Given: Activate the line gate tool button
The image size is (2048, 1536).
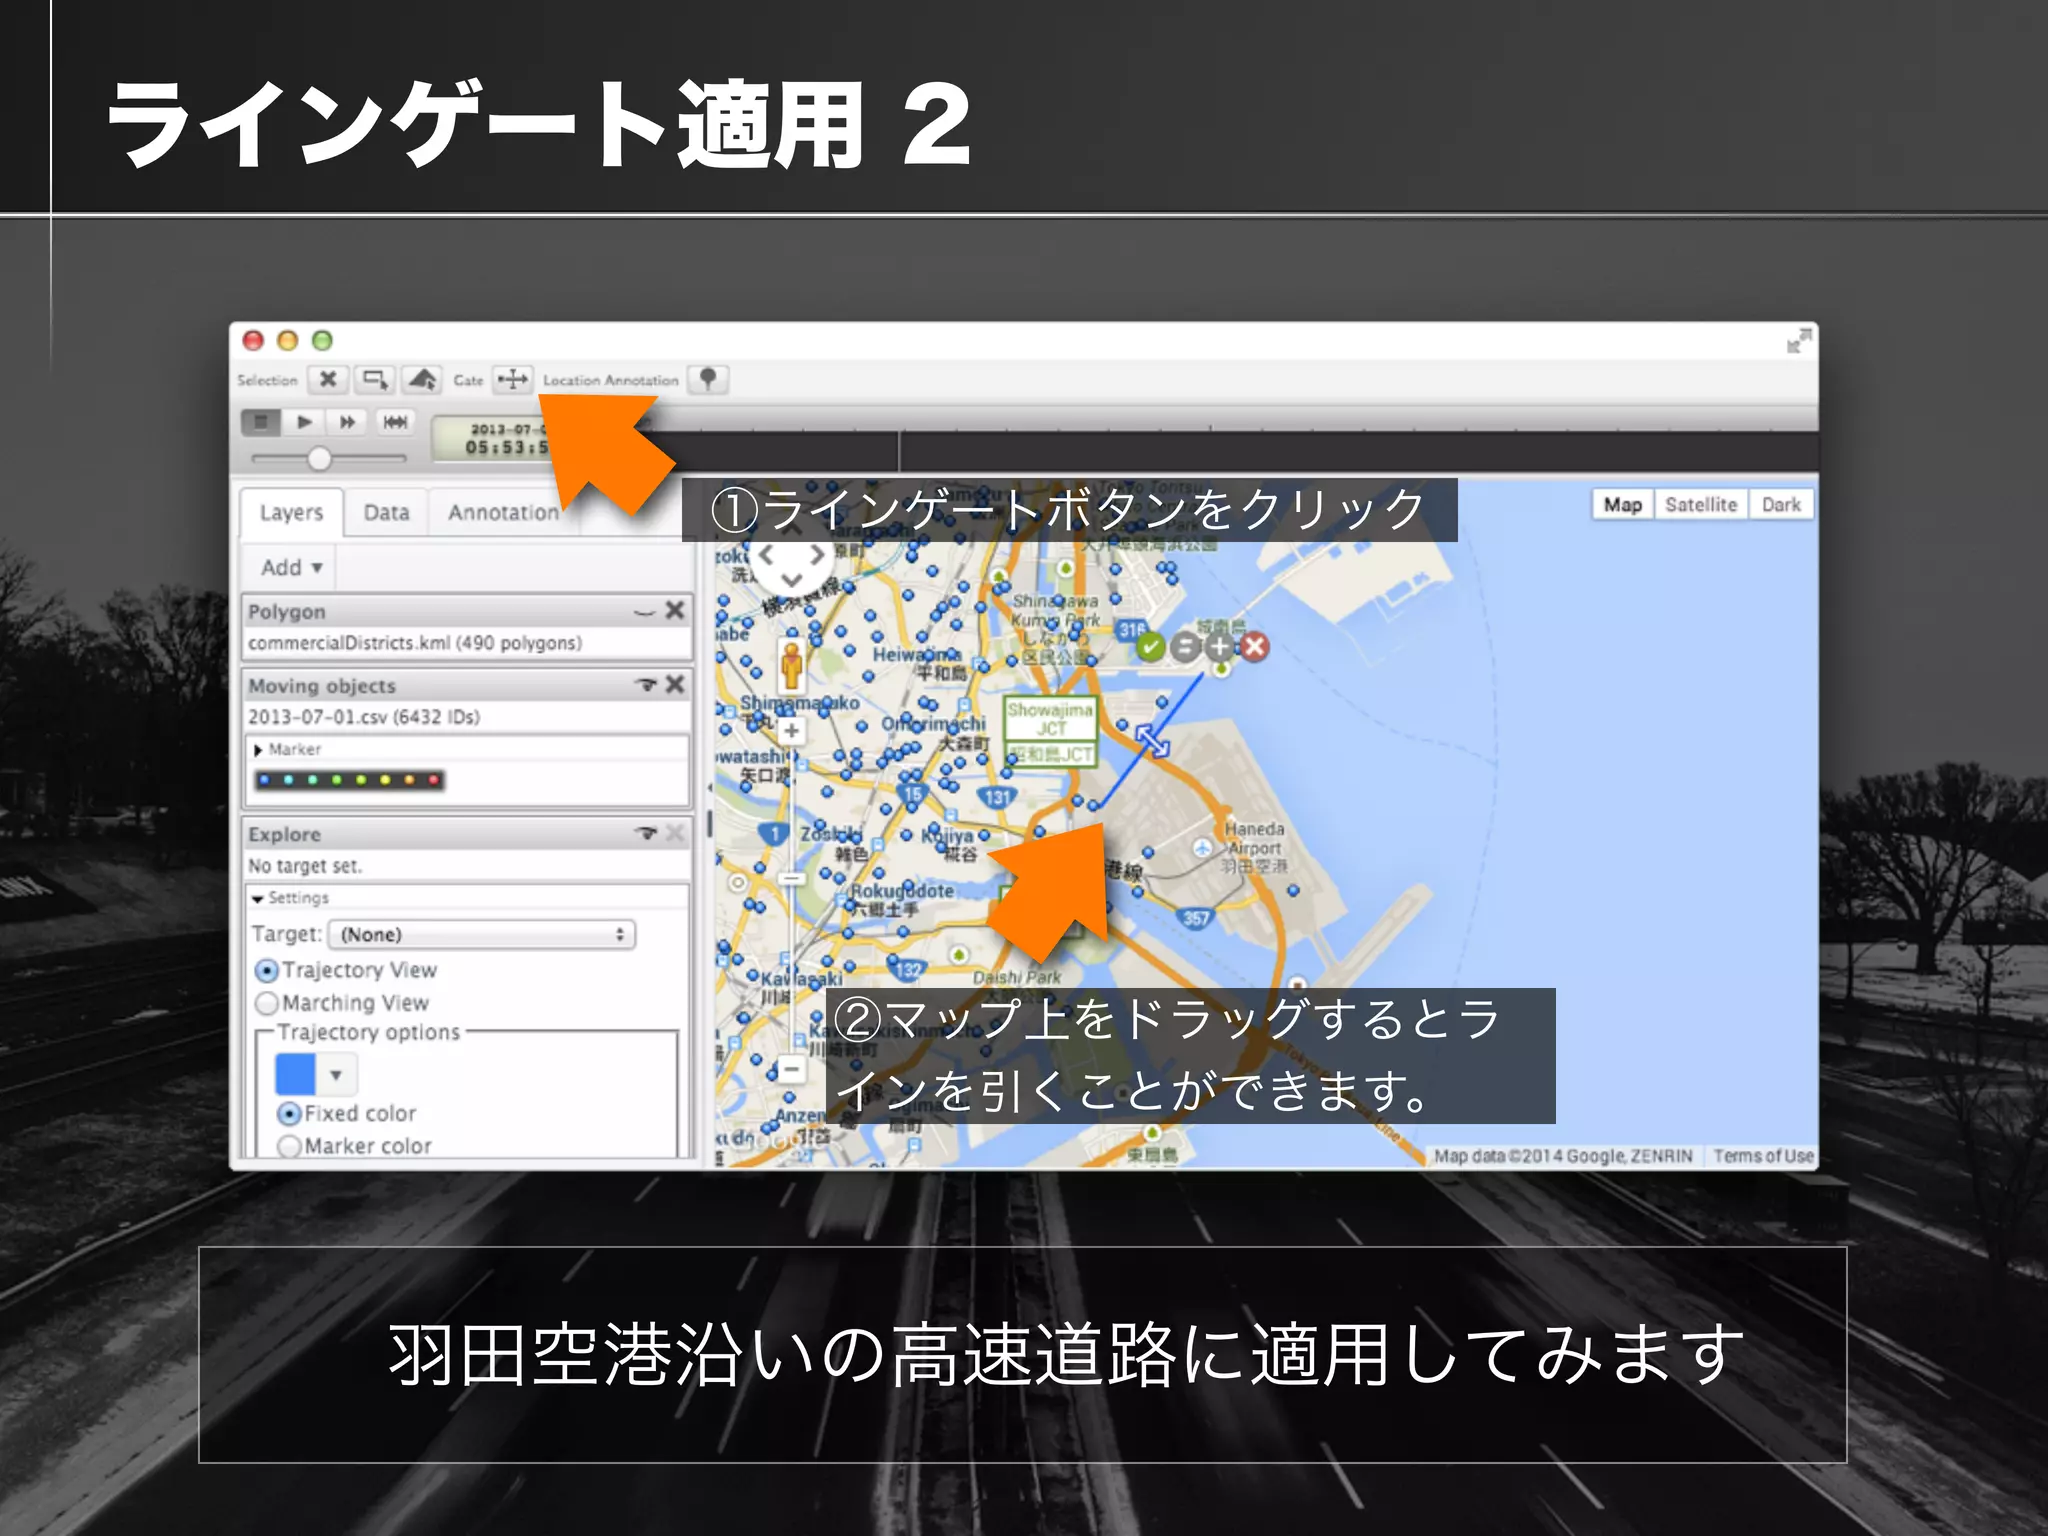Looking at the screenshot, I should pos(513,380).
